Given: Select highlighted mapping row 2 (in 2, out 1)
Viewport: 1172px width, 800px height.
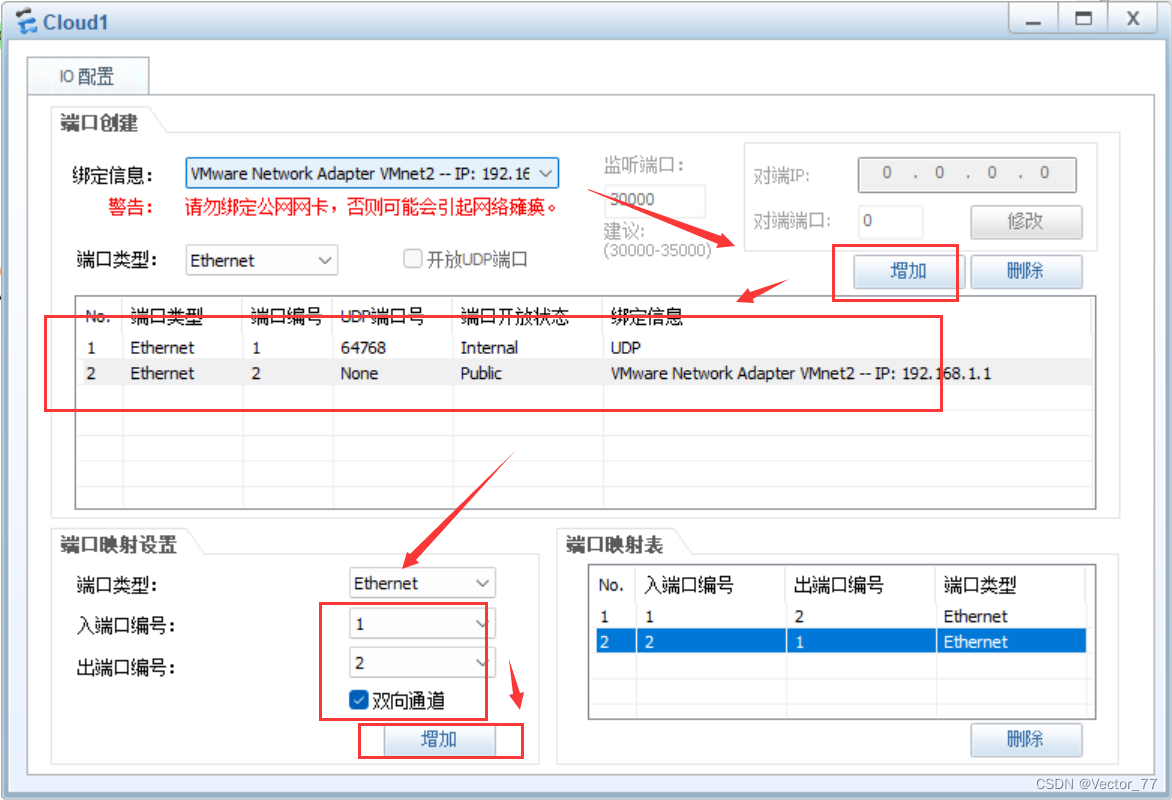Looking at the screenshot, I should pyautogui.click(x=840, y=641).
